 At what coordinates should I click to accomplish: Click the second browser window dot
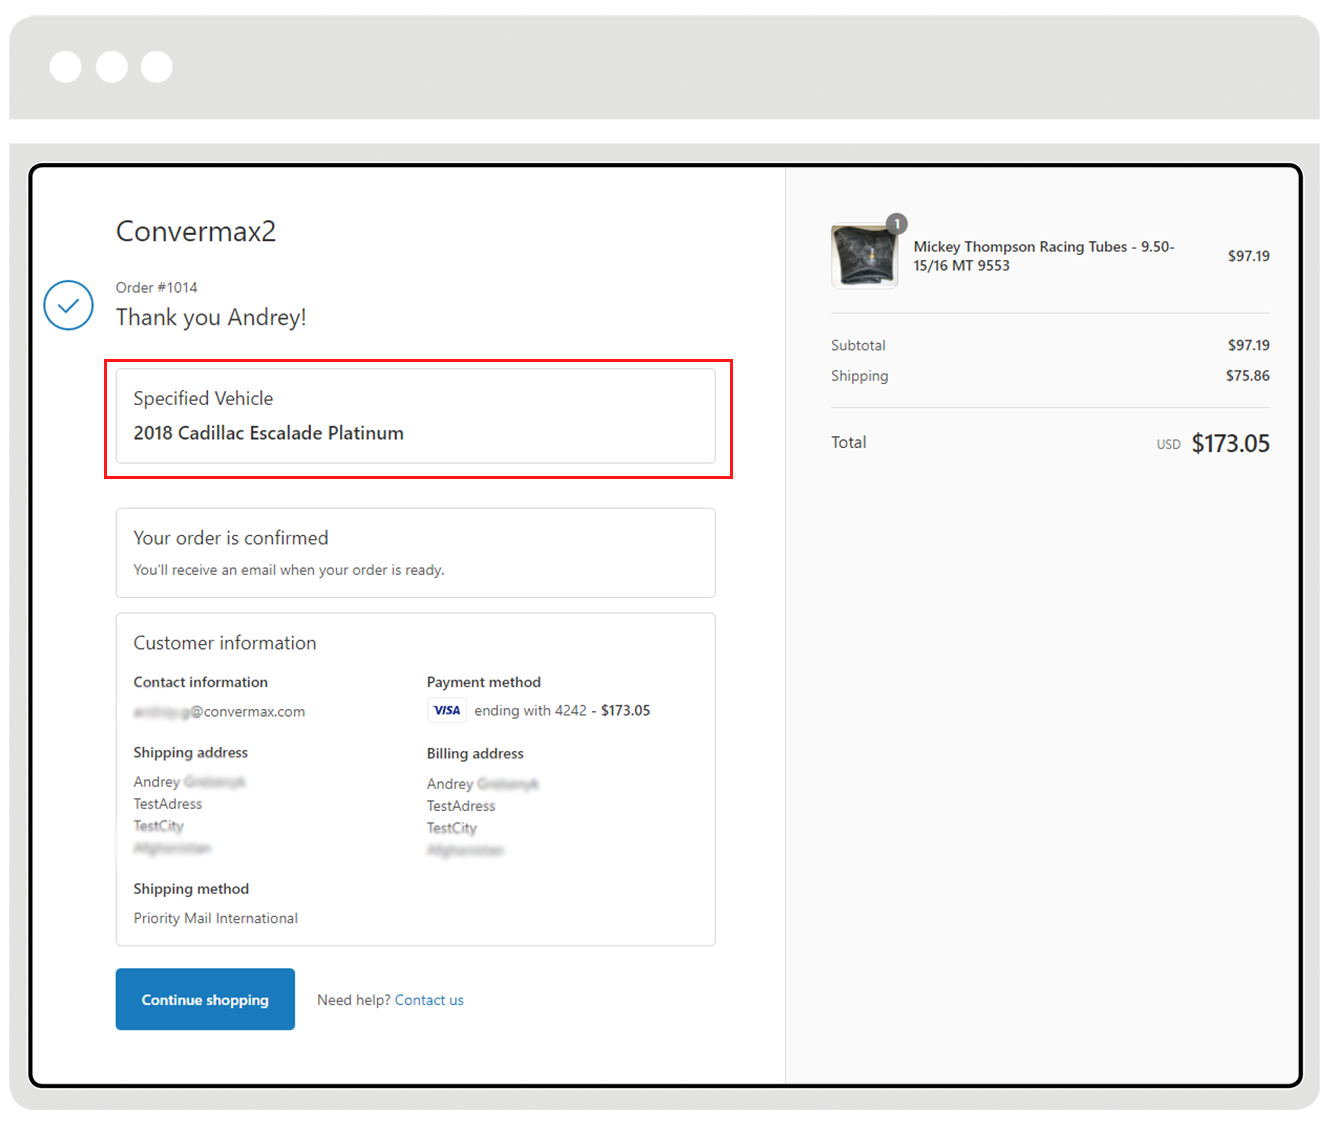pos(112,67)
